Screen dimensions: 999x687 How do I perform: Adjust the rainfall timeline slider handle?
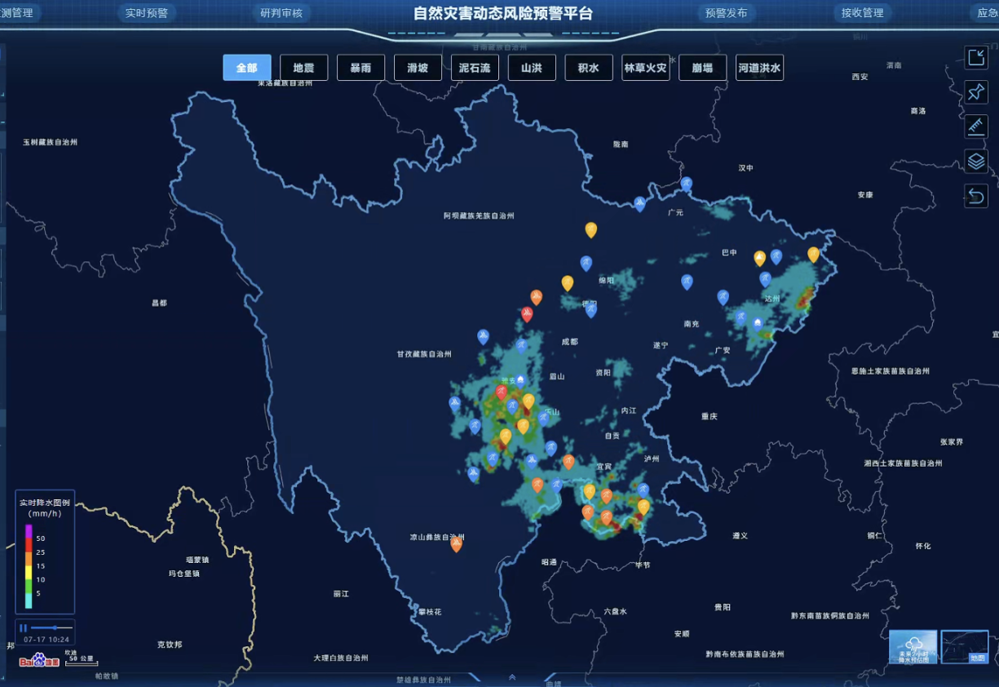pos(55,628)
